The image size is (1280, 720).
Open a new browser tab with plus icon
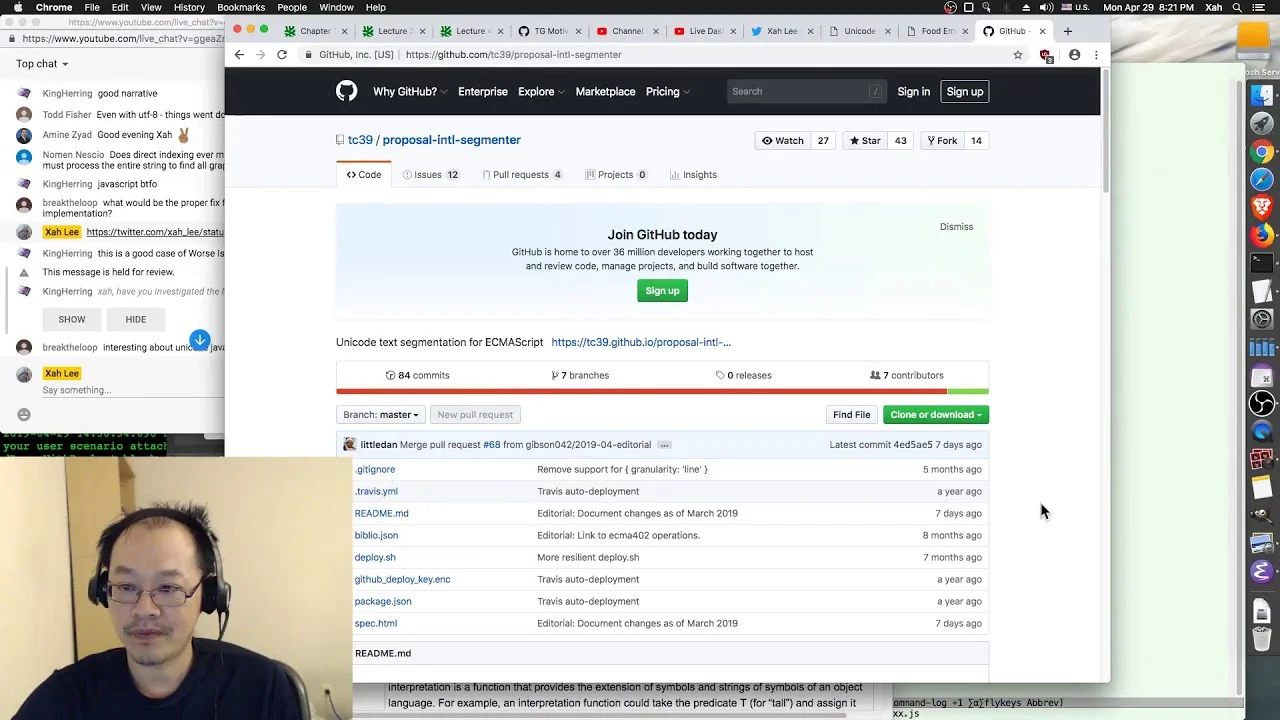[1067, 31]
